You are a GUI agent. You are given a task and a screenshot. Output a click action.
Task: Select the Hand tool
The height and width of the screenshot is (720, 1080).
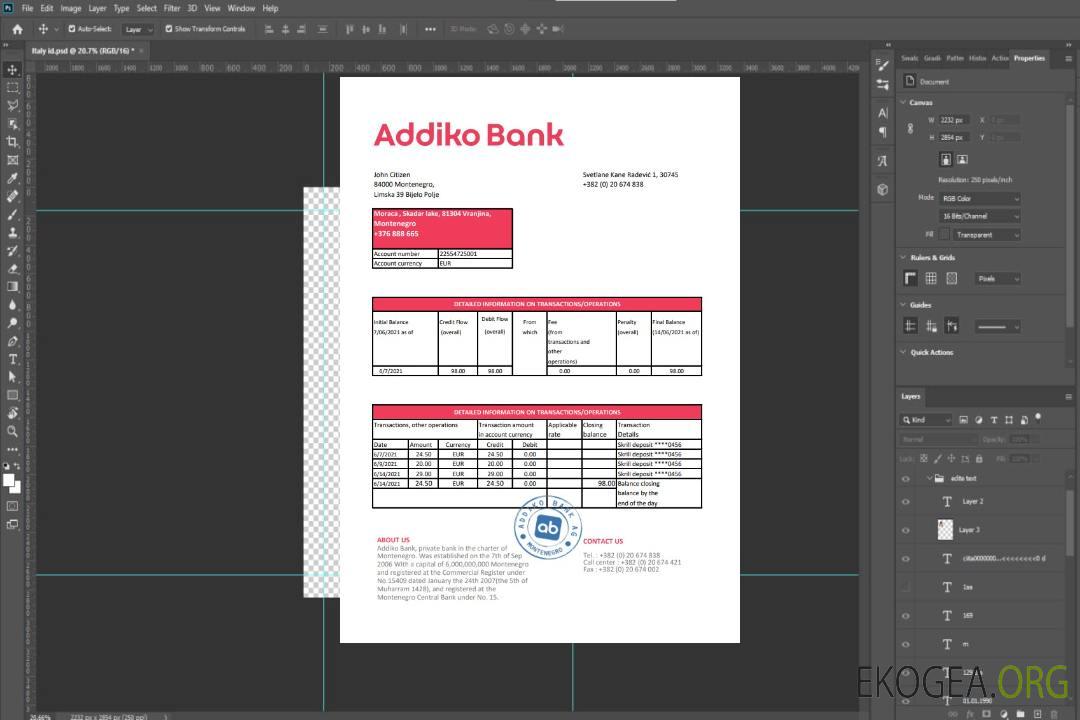pos(12,413)
